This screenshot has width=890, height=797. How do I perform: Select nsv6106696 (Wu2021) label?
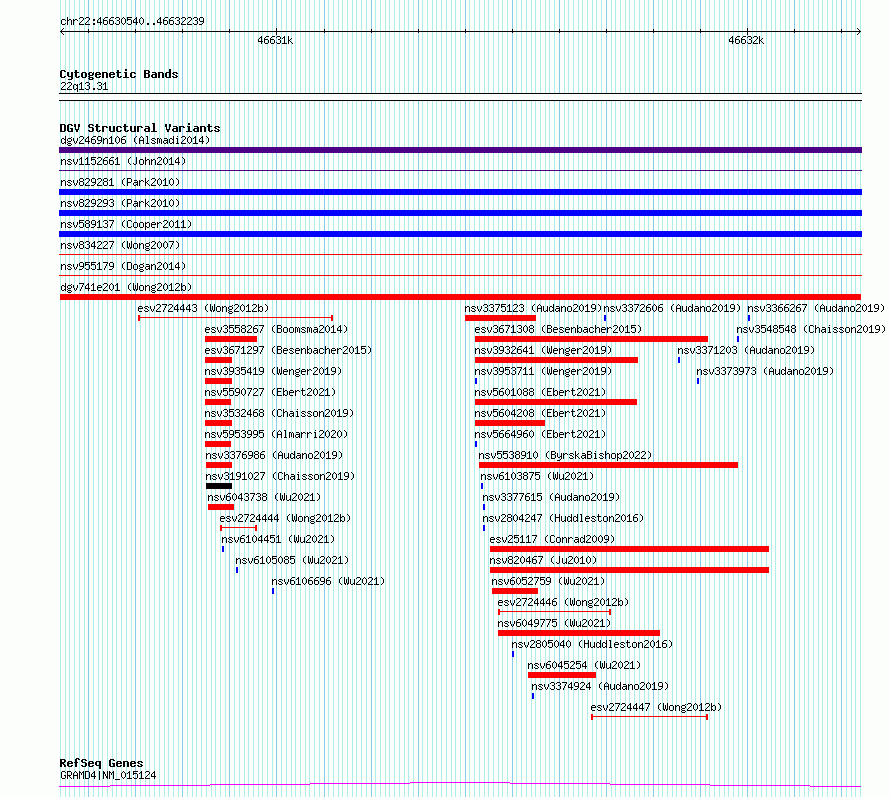point(328,581)
